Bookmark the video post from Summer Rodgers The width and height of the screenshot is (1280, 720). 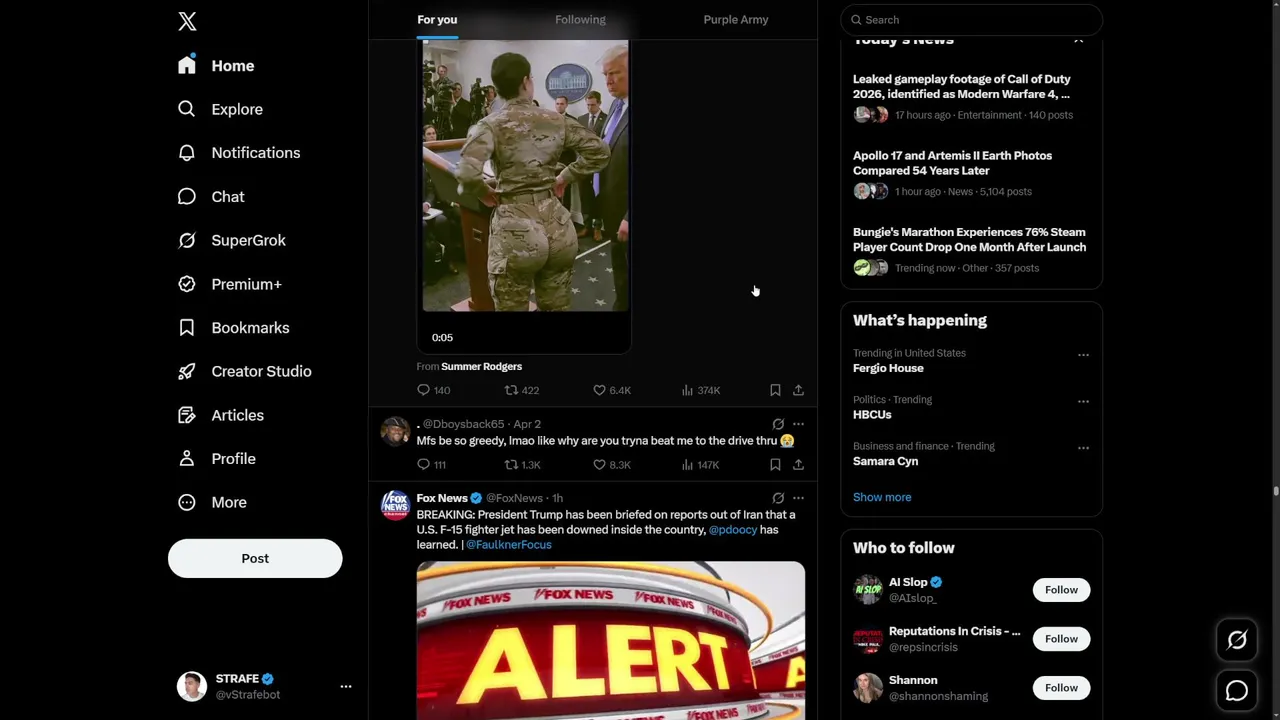775,390
